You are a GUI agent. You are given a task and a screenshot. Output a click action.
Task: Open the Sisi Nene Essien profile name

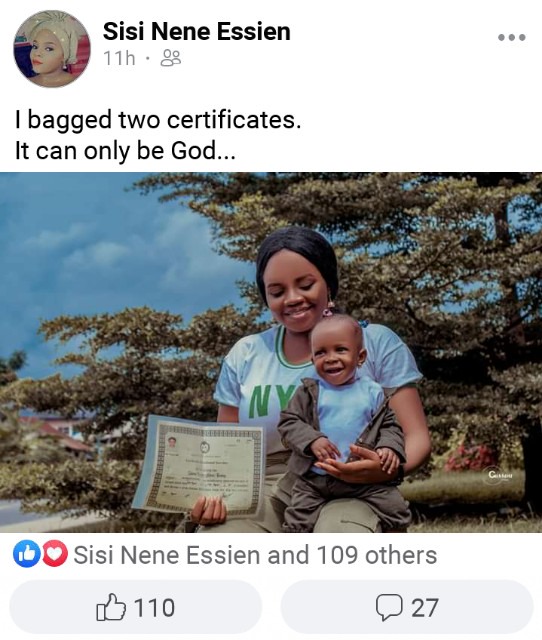[x=196, y=31]
